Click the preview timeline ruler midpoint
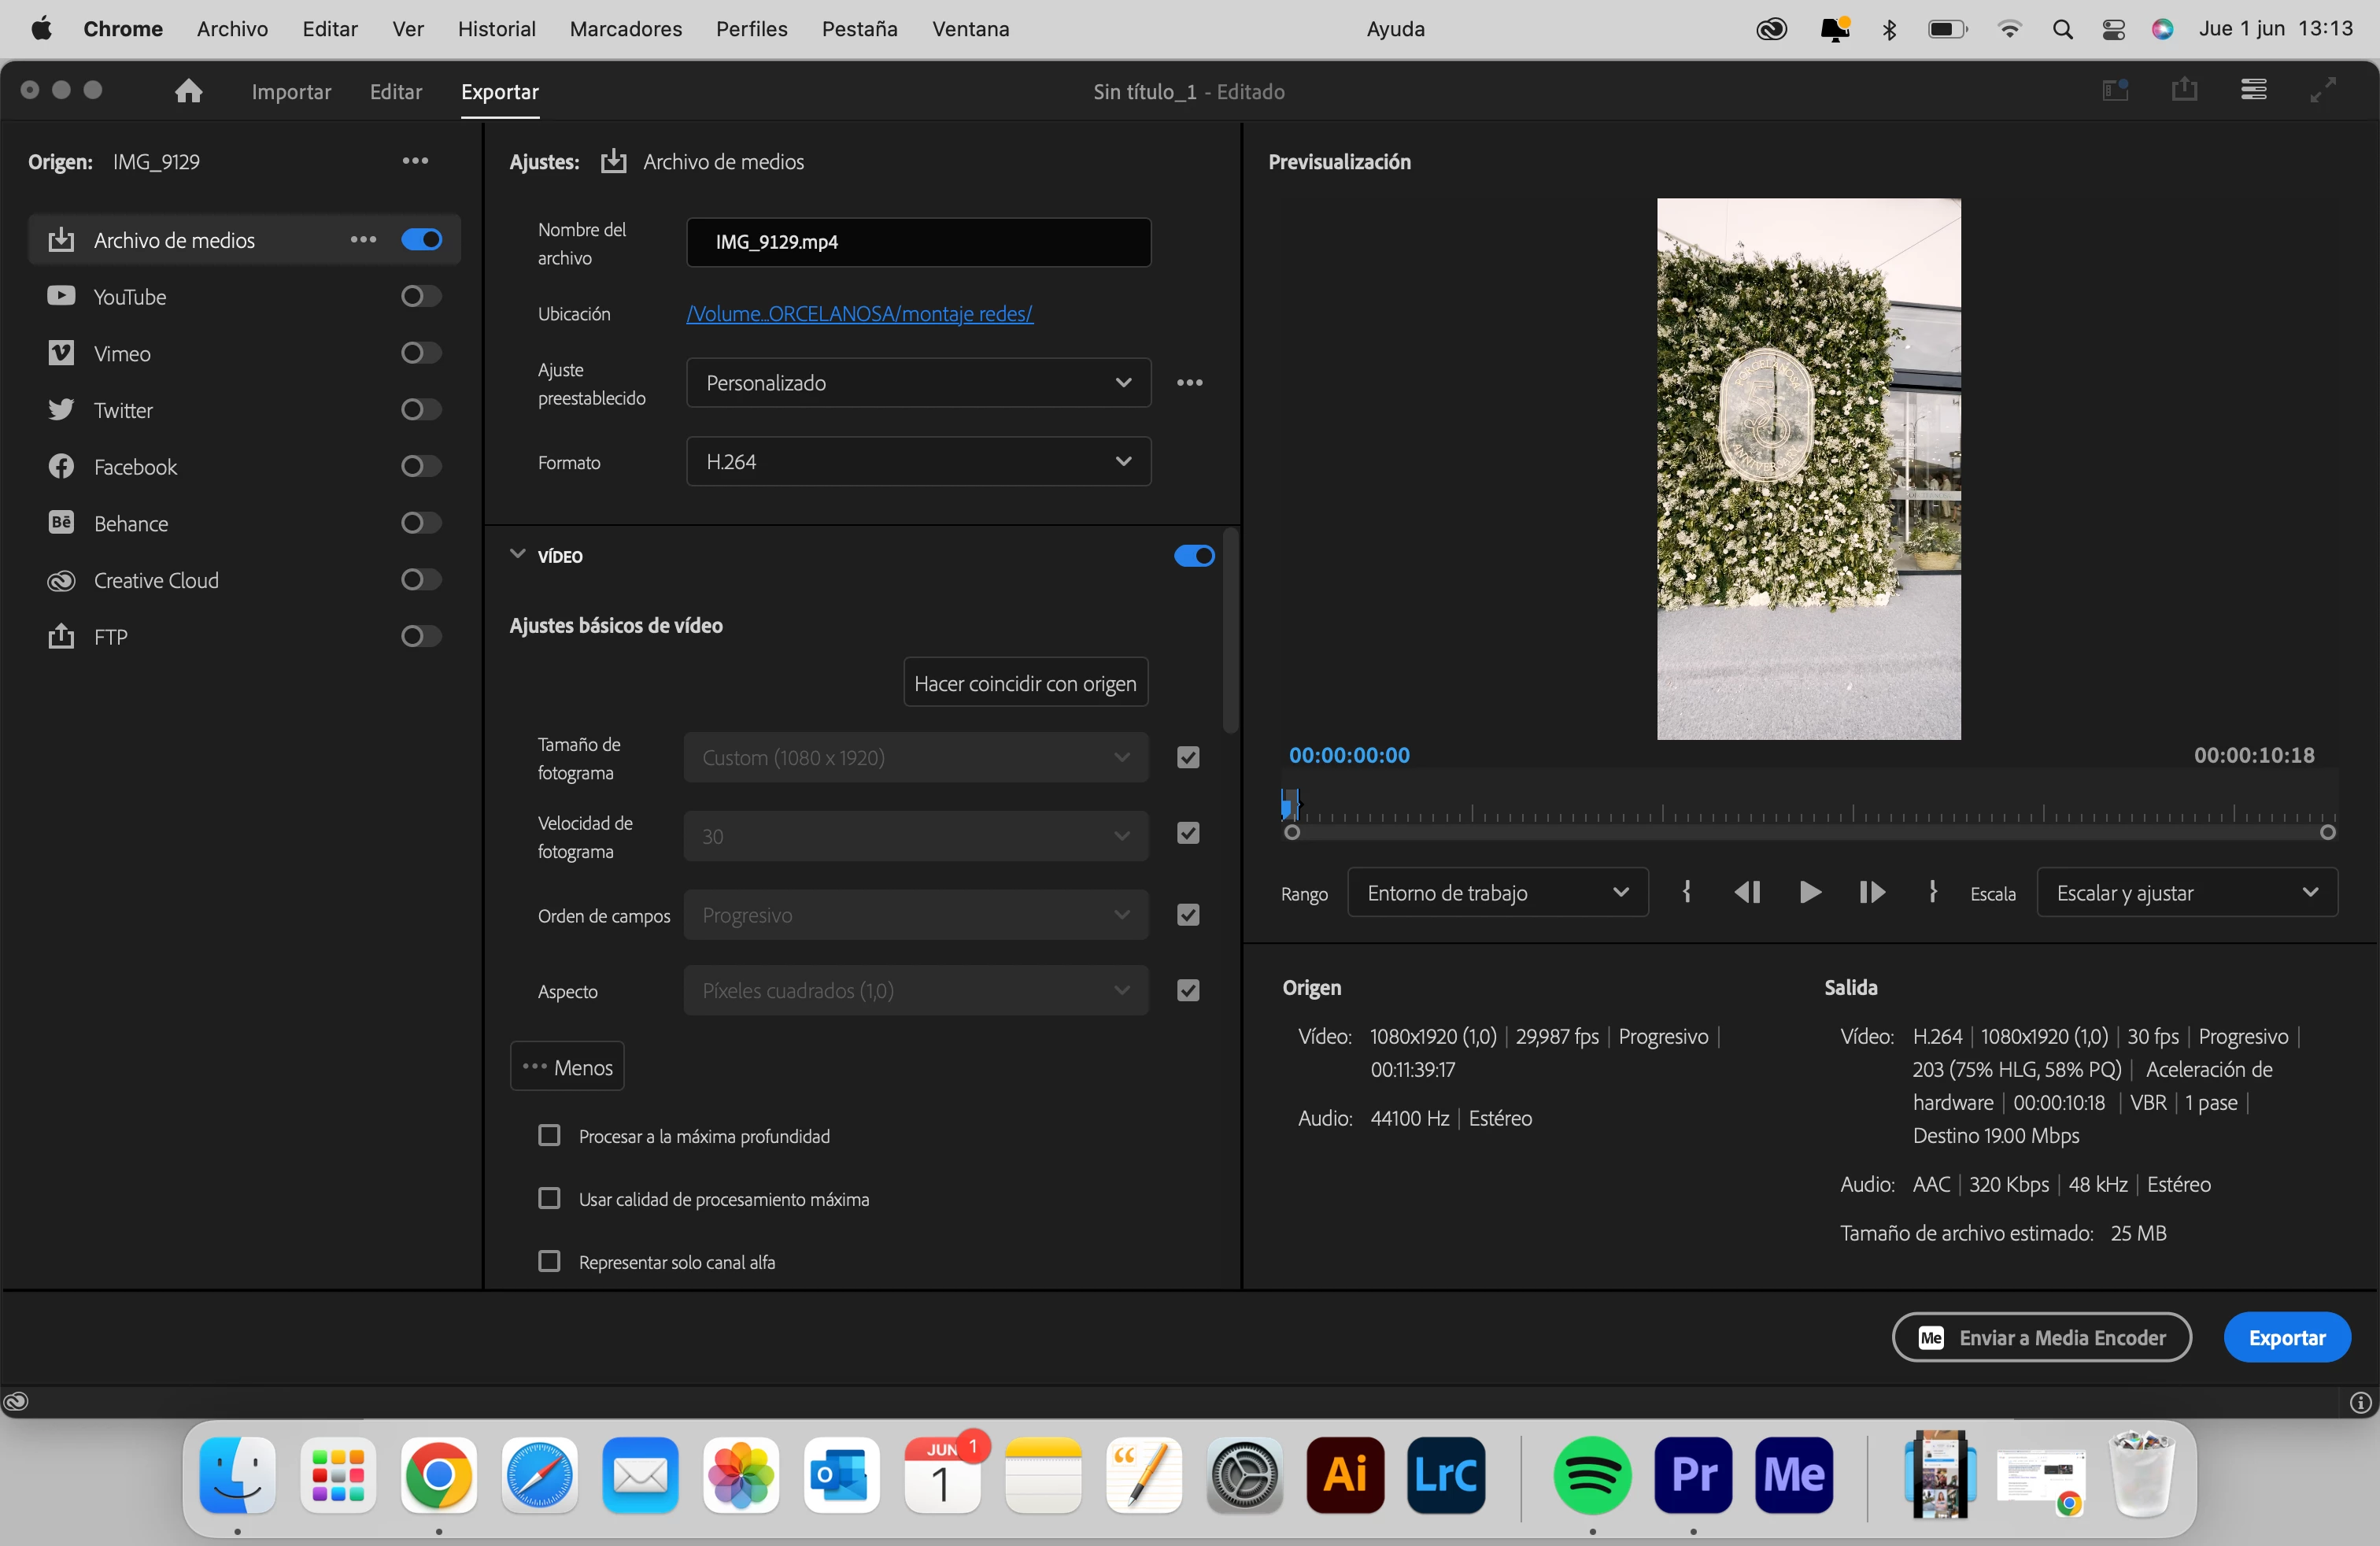The height and width of the screenshot is (1546, 2380). [1810, 812]
